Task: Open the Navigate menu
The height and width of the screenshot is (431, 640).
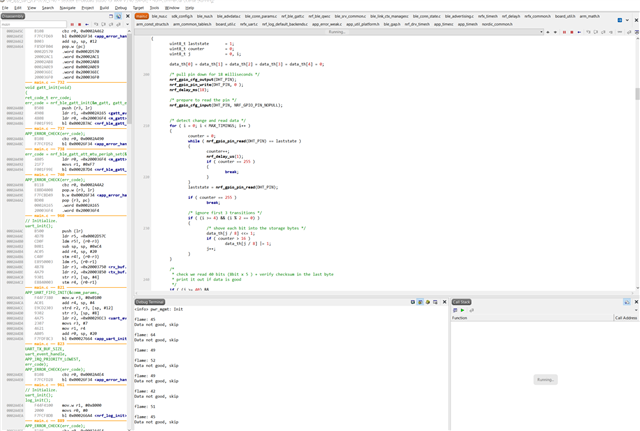Action: point(68,8)
